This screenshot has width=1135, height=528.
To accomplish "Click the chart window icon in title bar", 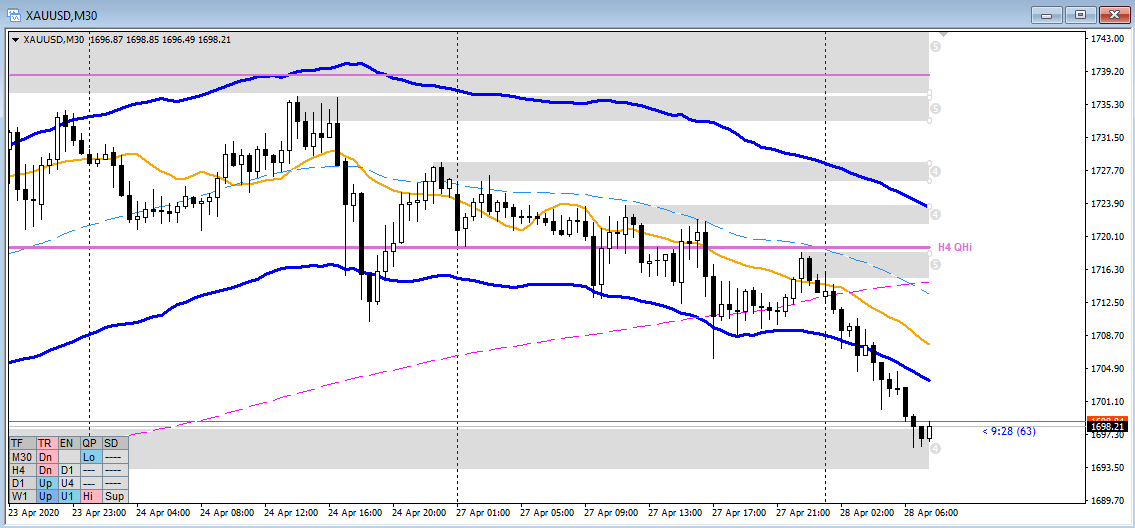I will point(11,15).
